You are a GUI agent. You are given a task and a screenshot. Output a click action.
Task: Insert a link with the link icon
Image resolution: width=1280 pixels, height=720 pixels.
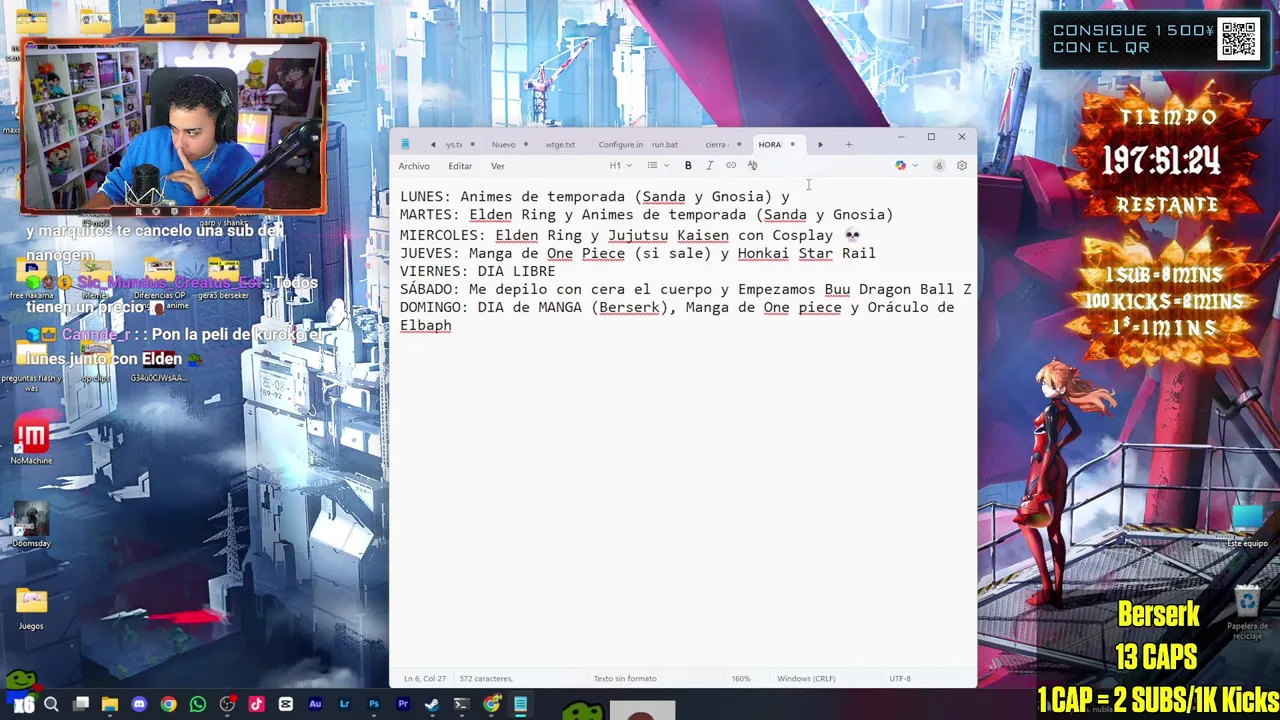(731, 166)
